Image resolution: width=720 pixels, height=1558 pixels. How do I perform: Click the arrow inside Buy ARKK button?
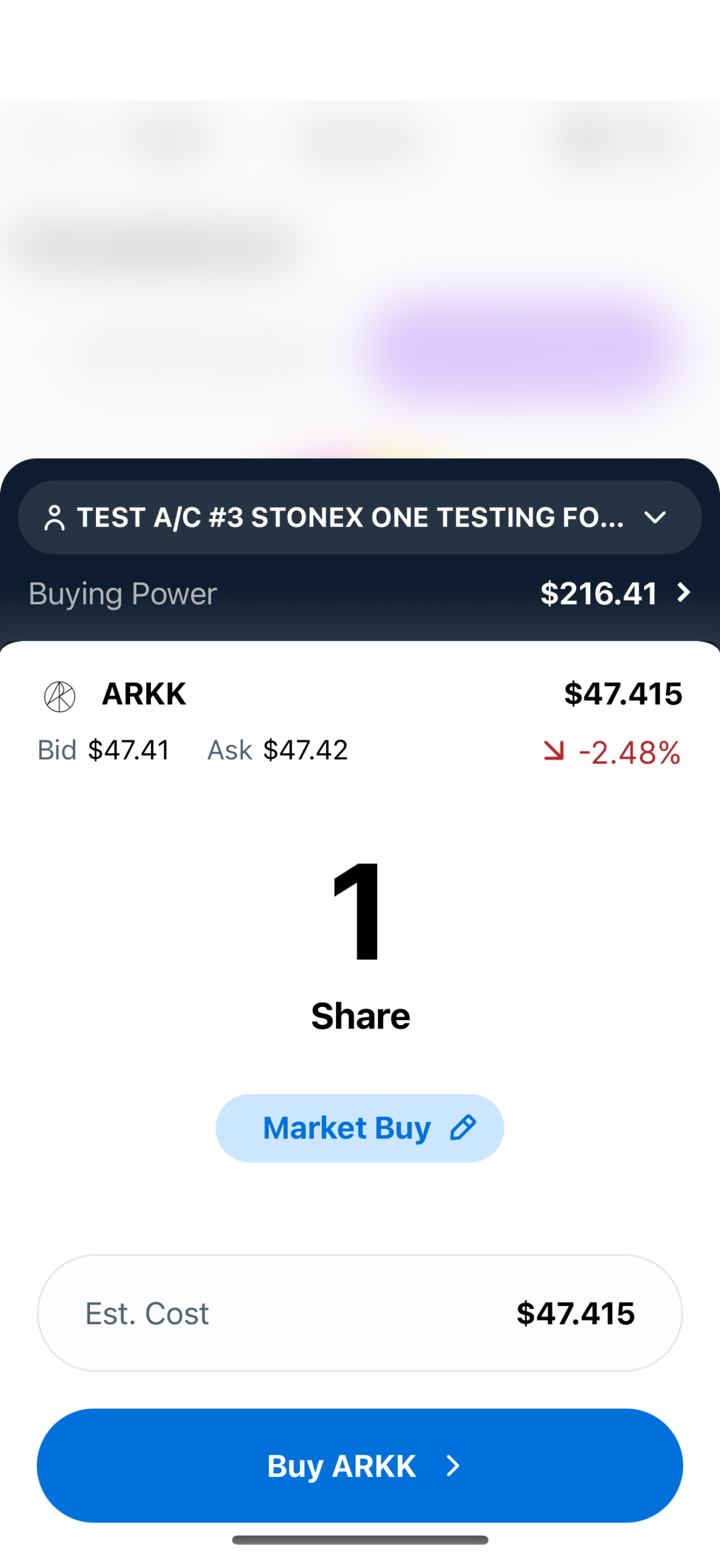454,1466
